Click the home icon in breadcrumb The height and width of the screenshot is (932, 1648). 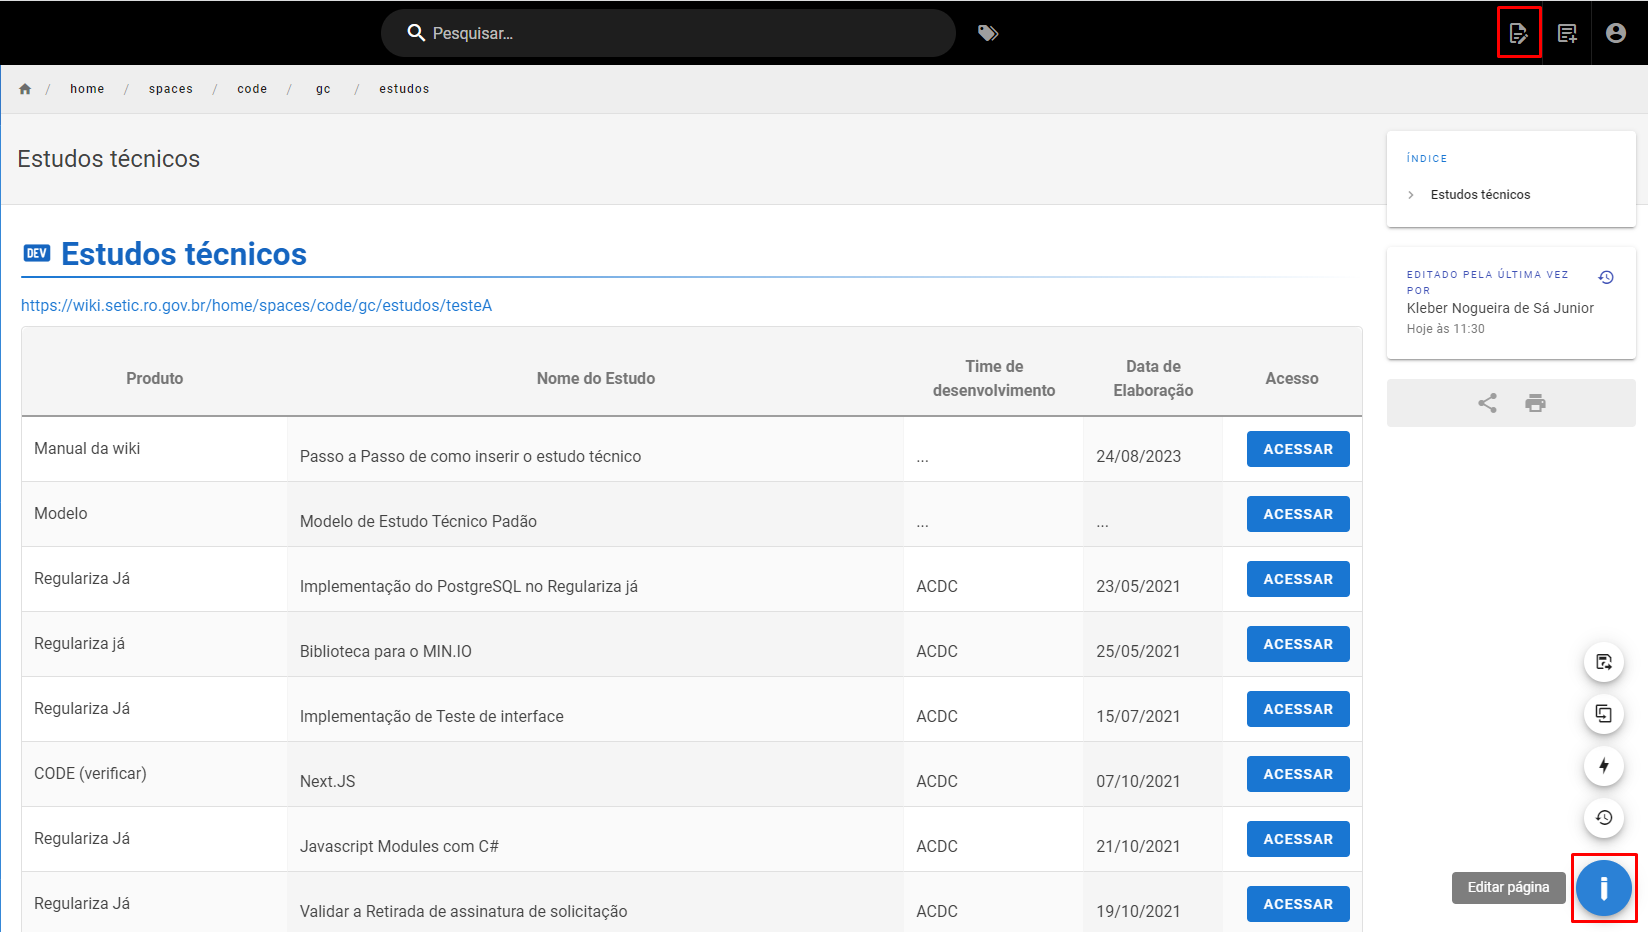pyautogui.click(x=25, y=89)
